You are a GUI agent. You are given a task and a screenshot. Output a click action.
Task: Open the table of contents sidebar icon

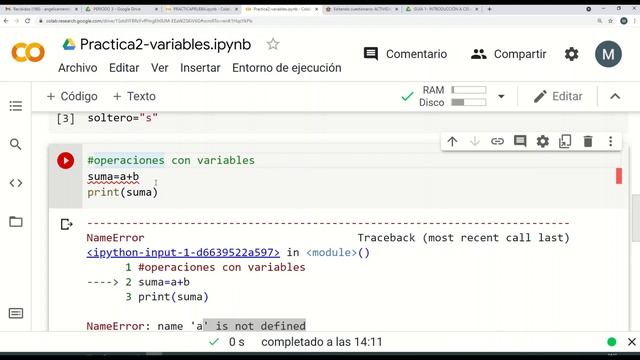pyautogui.click(x=16, y=106)
